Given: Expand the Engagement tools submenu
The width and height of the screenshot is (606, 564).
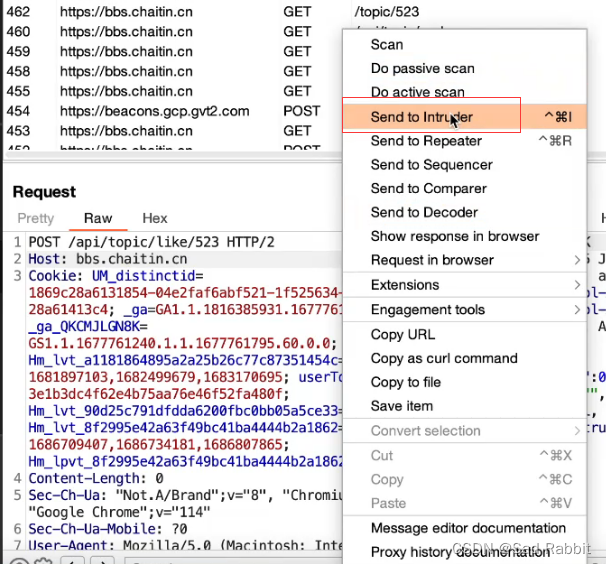Looking at the screenshot, I should tap(465, 310).
